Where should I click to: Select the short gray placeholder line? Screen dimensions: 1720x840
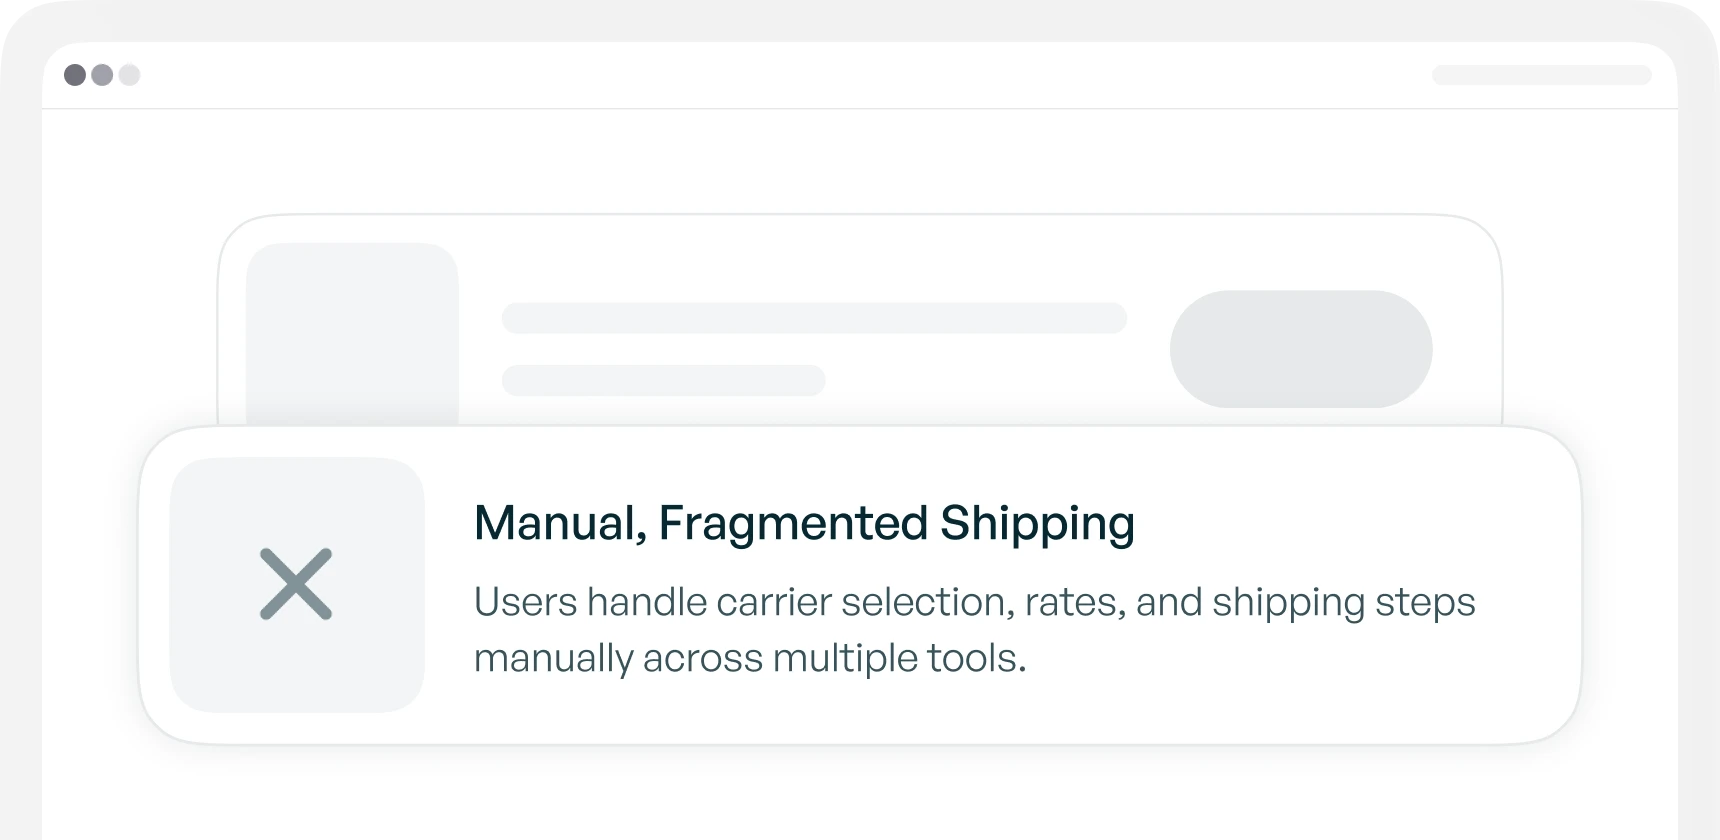coord(663,380)
